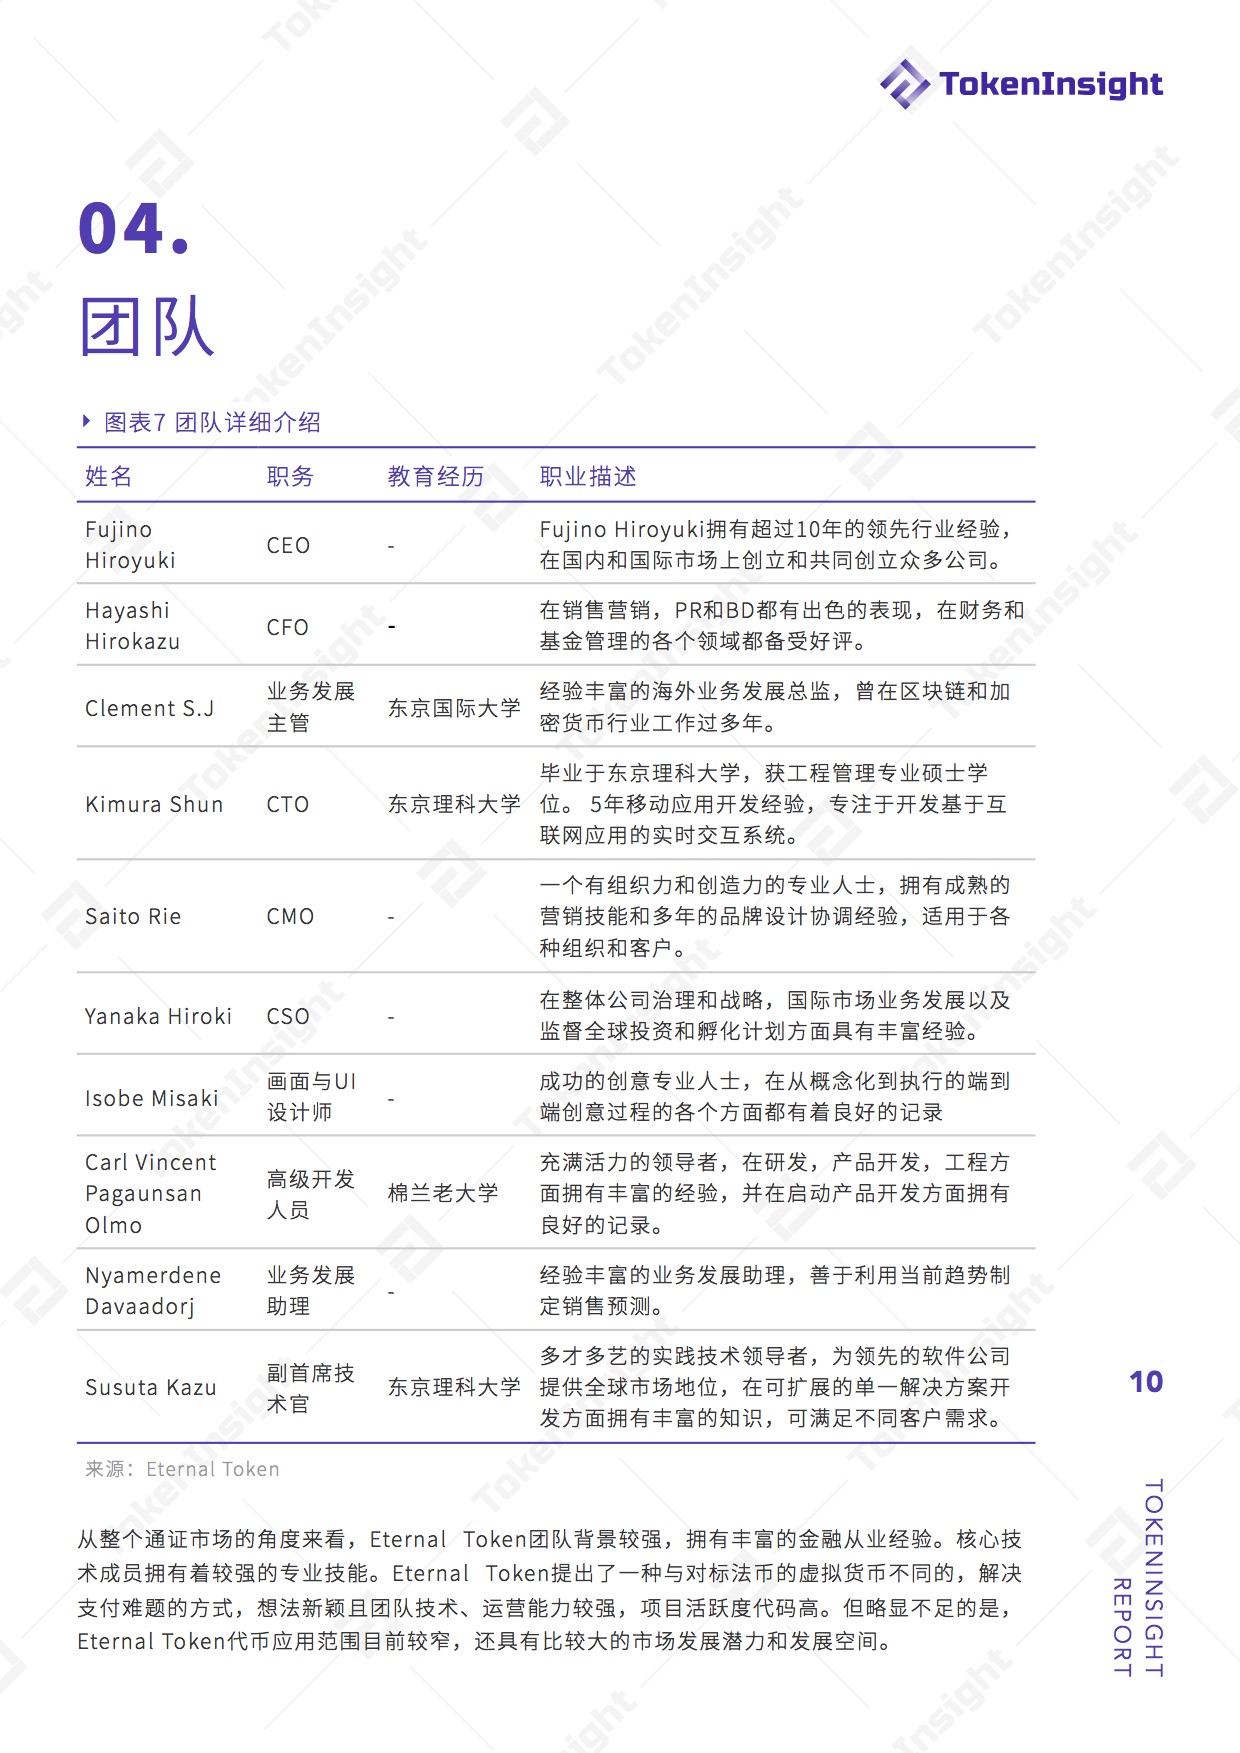
Task: Click the 团队 section heading
Action: point(146,326)
